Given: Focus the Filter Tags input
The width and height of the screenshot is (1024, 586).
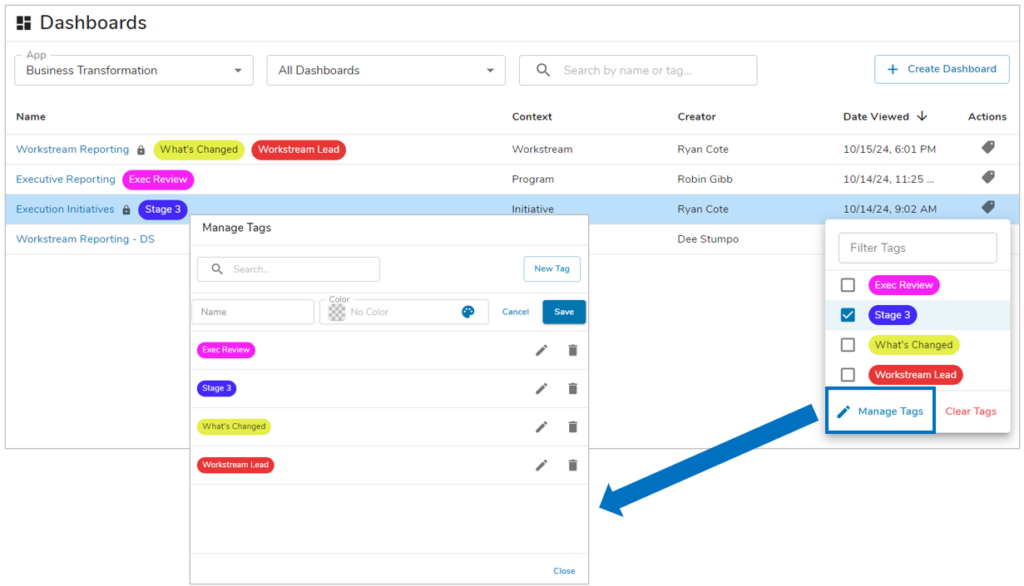Looking at the screenshot, I should 918,248.
